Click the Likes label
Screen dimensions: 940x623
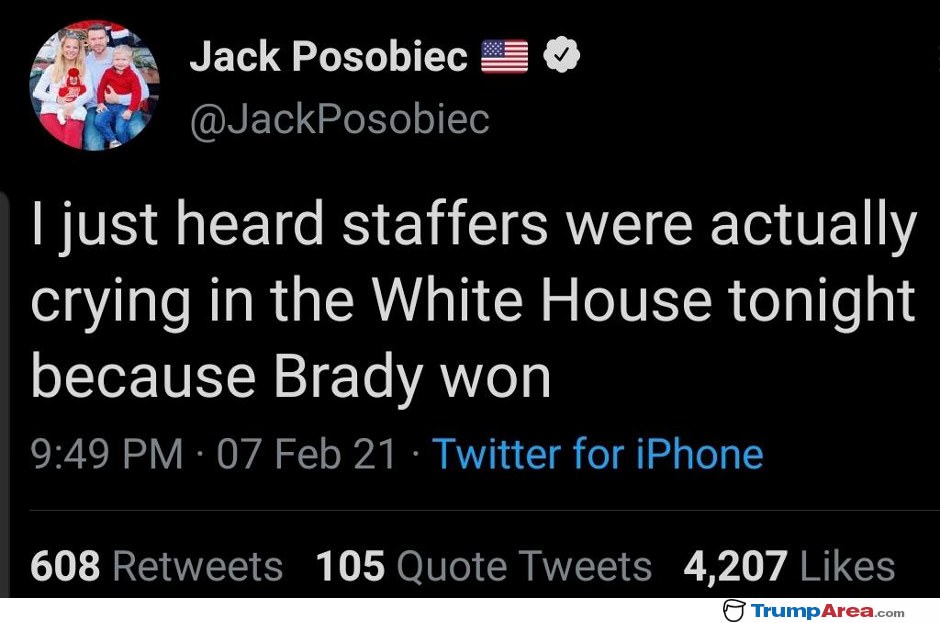pos(848,565)
